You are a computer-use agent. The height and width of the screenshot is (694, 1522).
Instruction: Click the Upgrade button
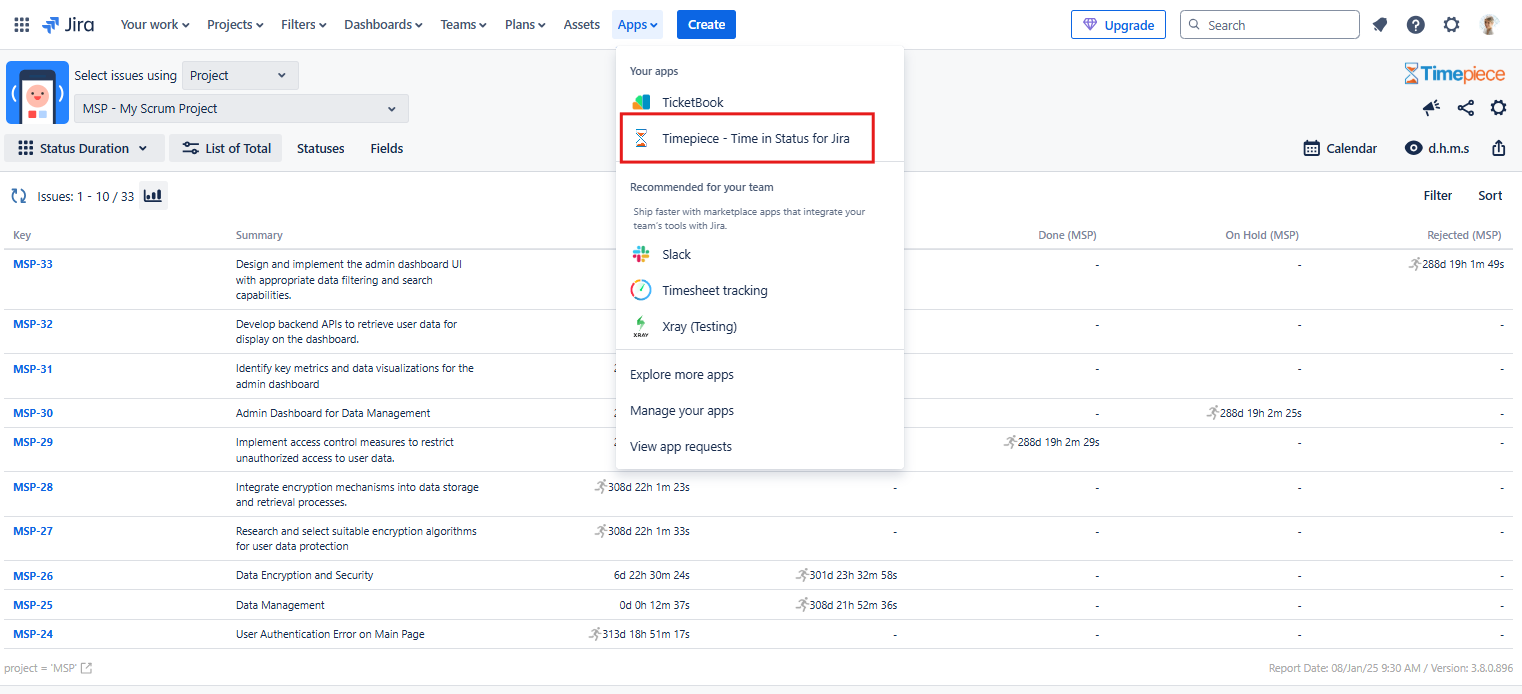1117,25
